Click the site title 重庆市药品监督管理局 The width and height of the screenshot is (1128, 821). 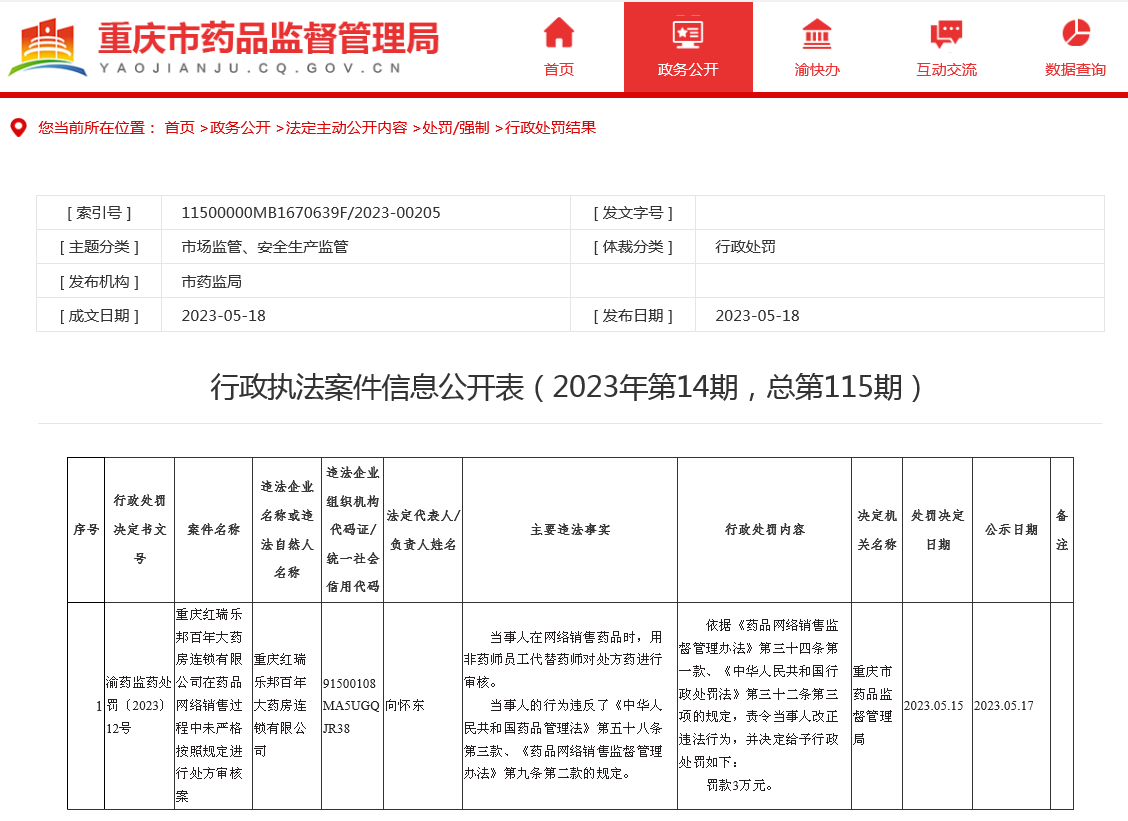pyautogui.click(x=268, y=38)
